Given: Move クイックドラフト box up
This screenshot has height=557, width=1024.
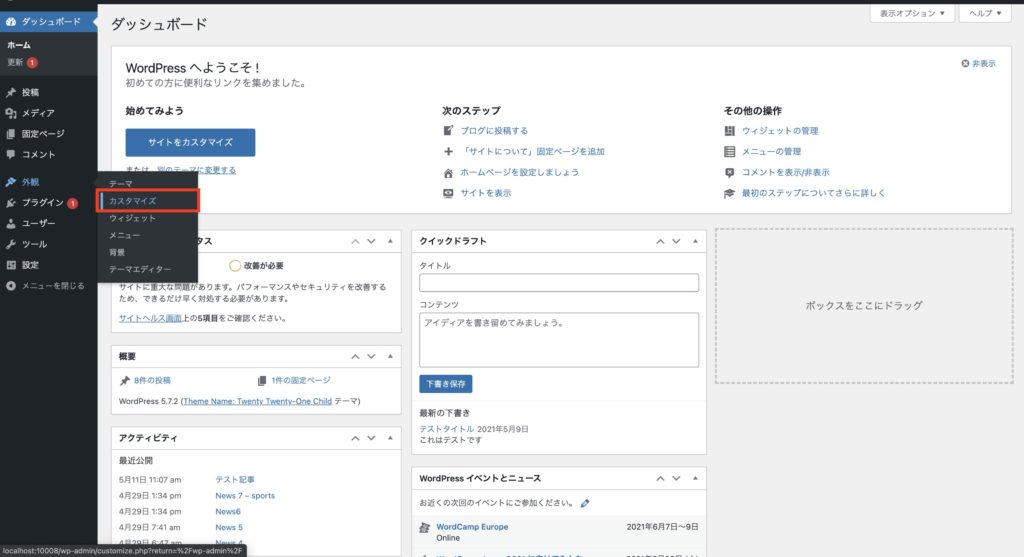Looking at the screenshot, I should (660, 241).
